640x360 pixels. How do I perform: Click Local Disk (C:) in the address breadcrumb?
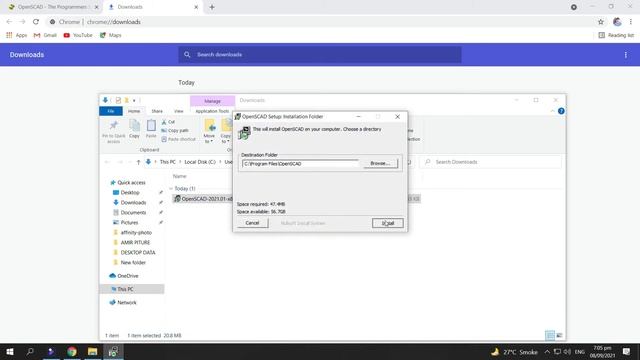click(200, 162)
